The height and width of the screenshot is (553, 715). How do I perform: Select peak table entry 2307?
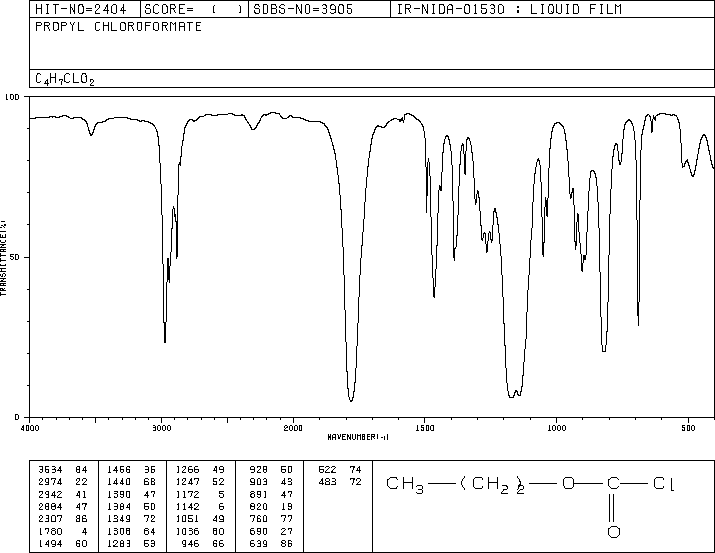[x=63, y=519]
